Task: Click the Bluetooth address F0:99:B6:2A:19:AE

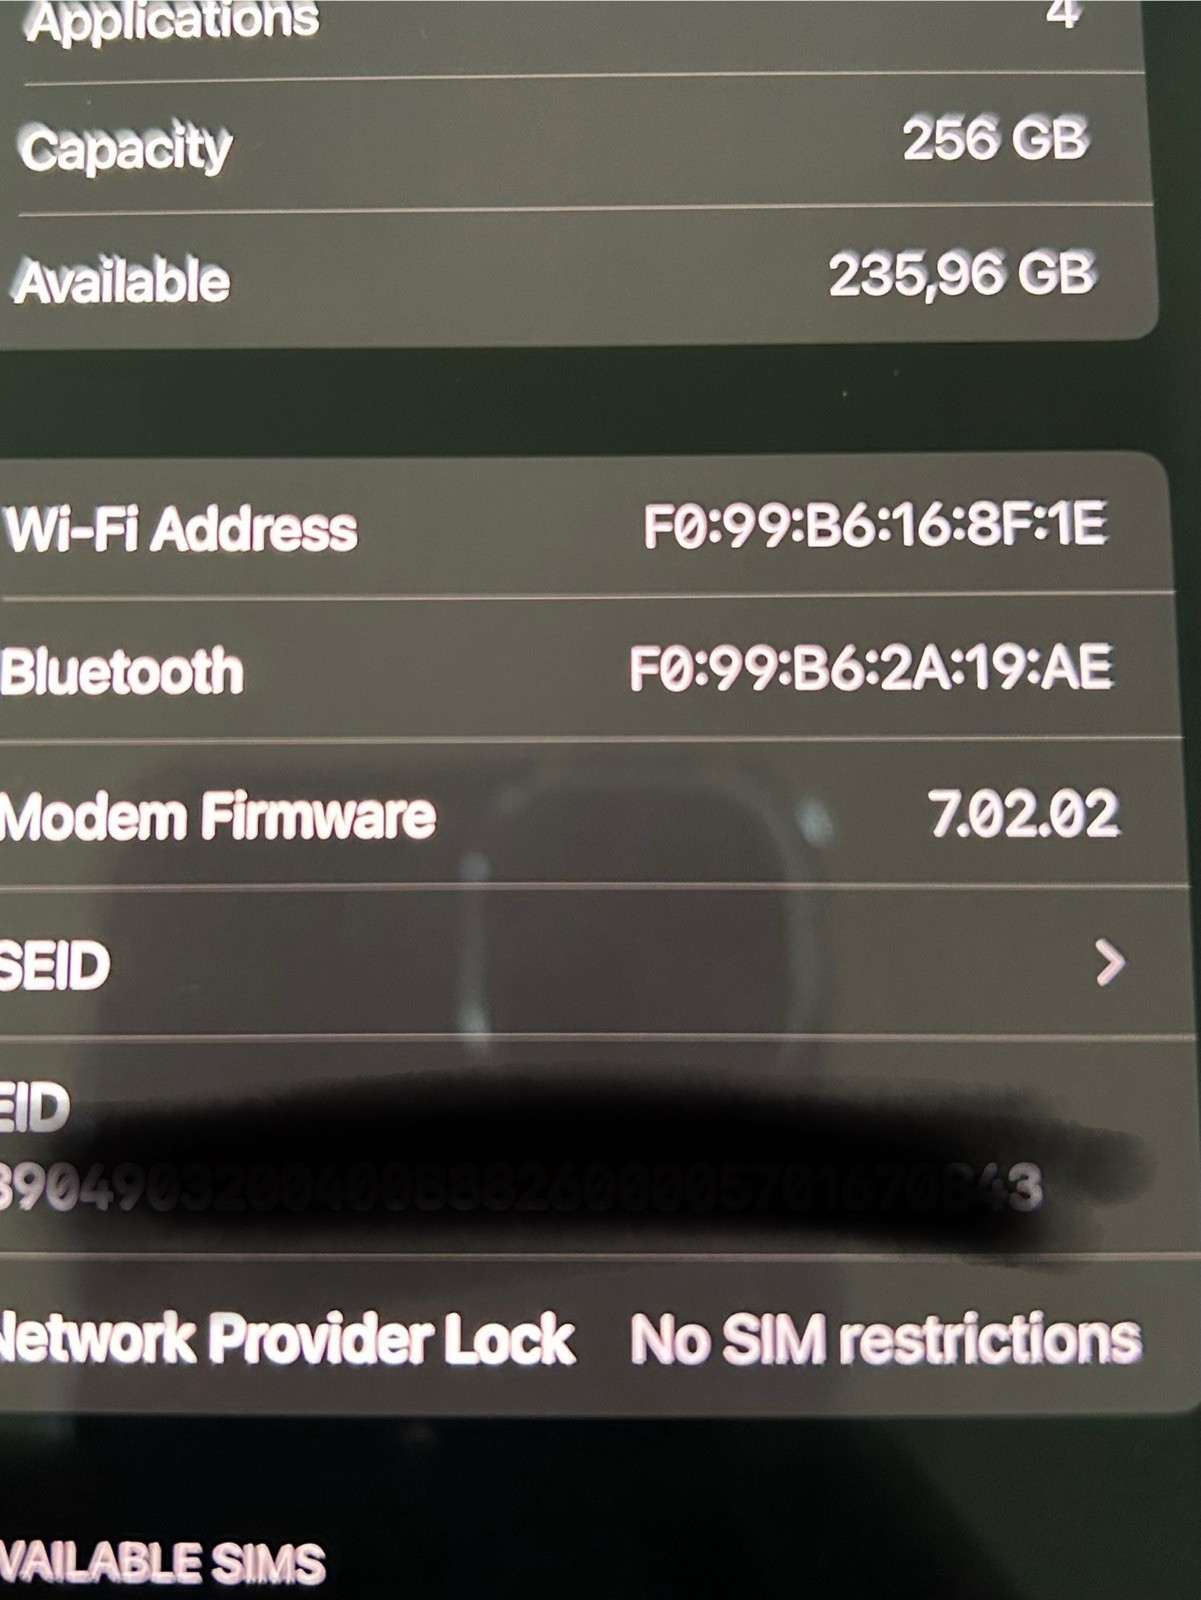Action: tap(871, 668)
